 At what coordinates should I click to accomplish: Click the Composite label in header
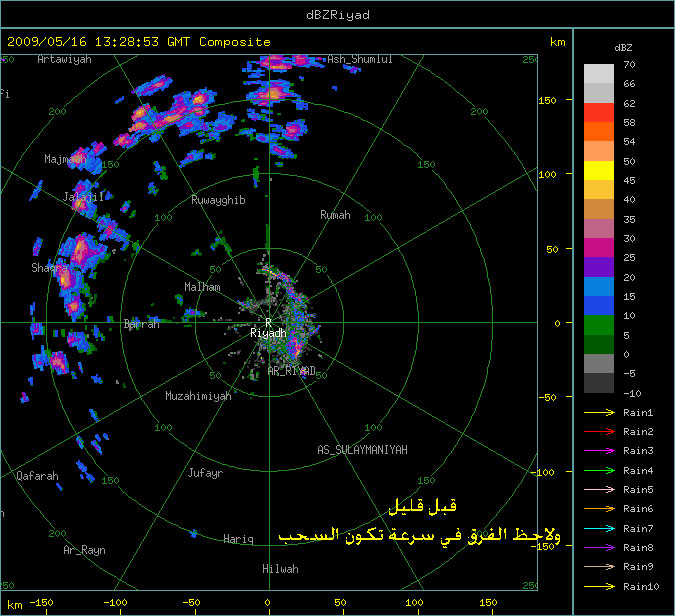tap(235, 42)
